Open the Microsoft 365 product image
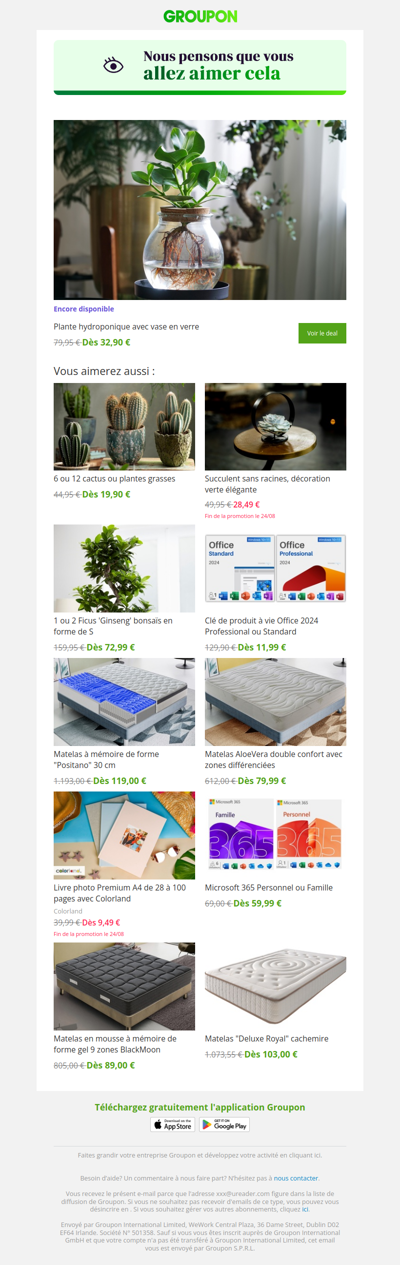400x1265 pixels. (x=275, y=835)
